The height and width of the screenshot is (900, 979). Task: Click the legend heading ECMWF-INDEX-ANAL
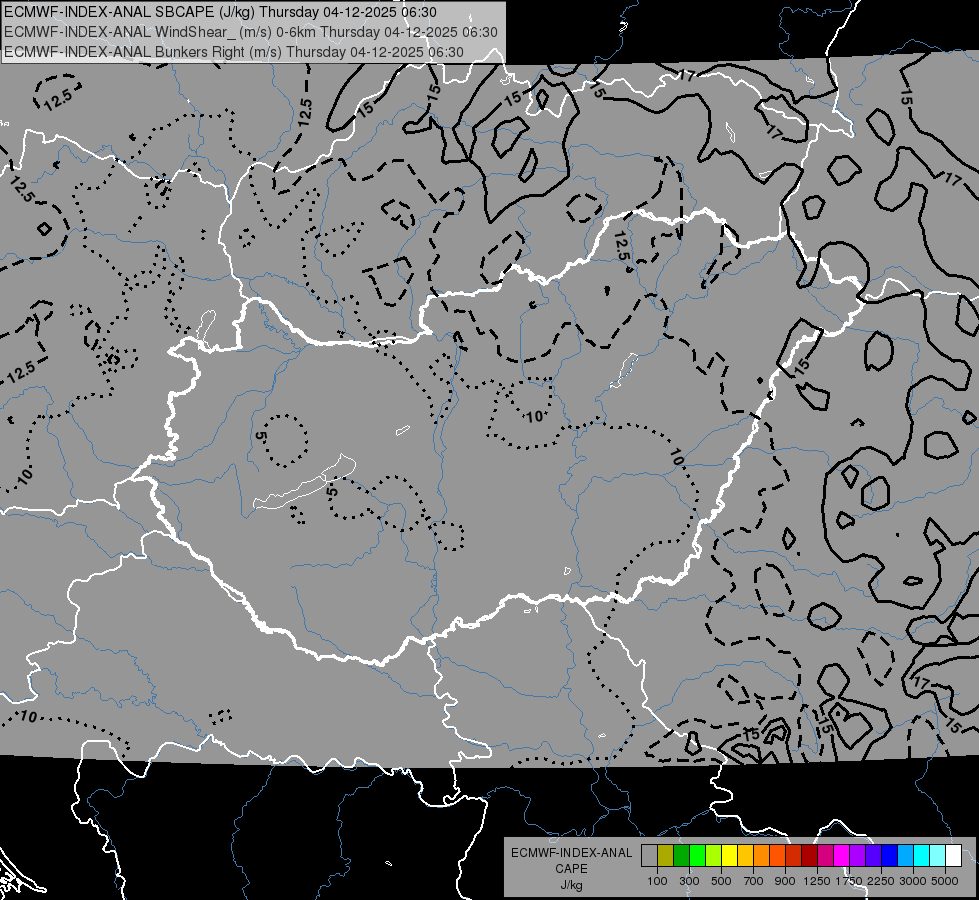tap(571, 853)
